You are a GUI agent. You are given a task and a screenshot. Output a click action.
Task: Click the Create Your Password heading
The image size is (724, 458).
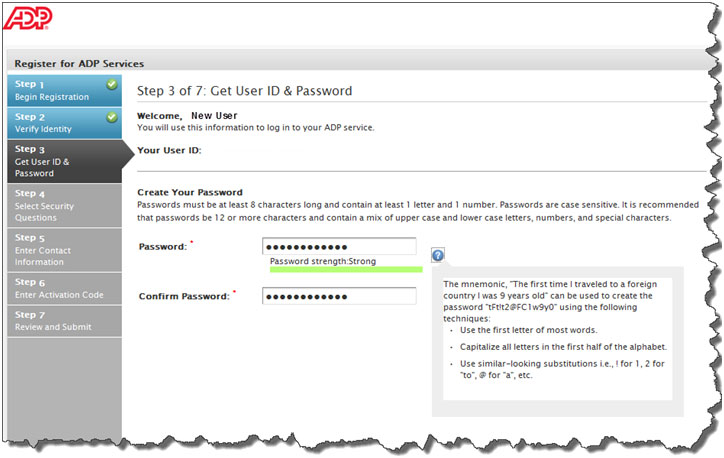pos(190,192)
